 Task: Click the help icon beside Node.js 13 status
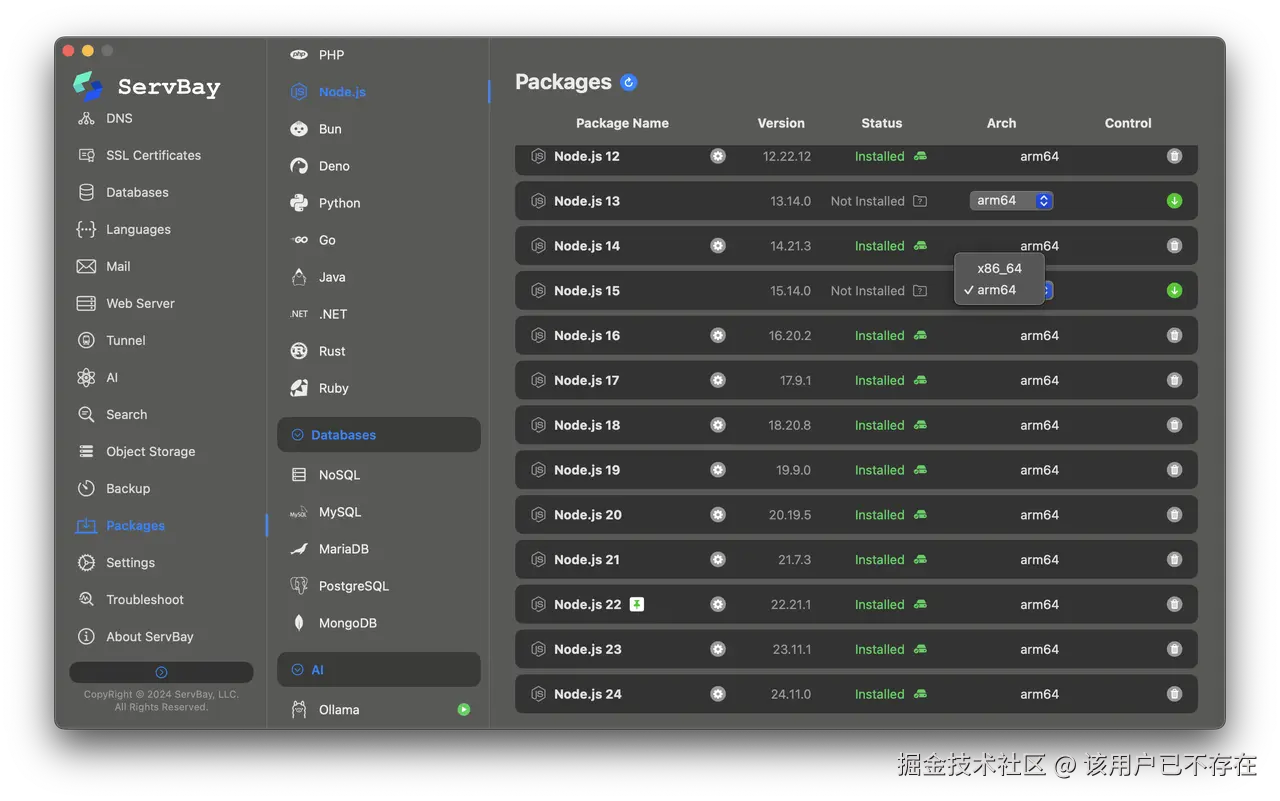(920, 201)
